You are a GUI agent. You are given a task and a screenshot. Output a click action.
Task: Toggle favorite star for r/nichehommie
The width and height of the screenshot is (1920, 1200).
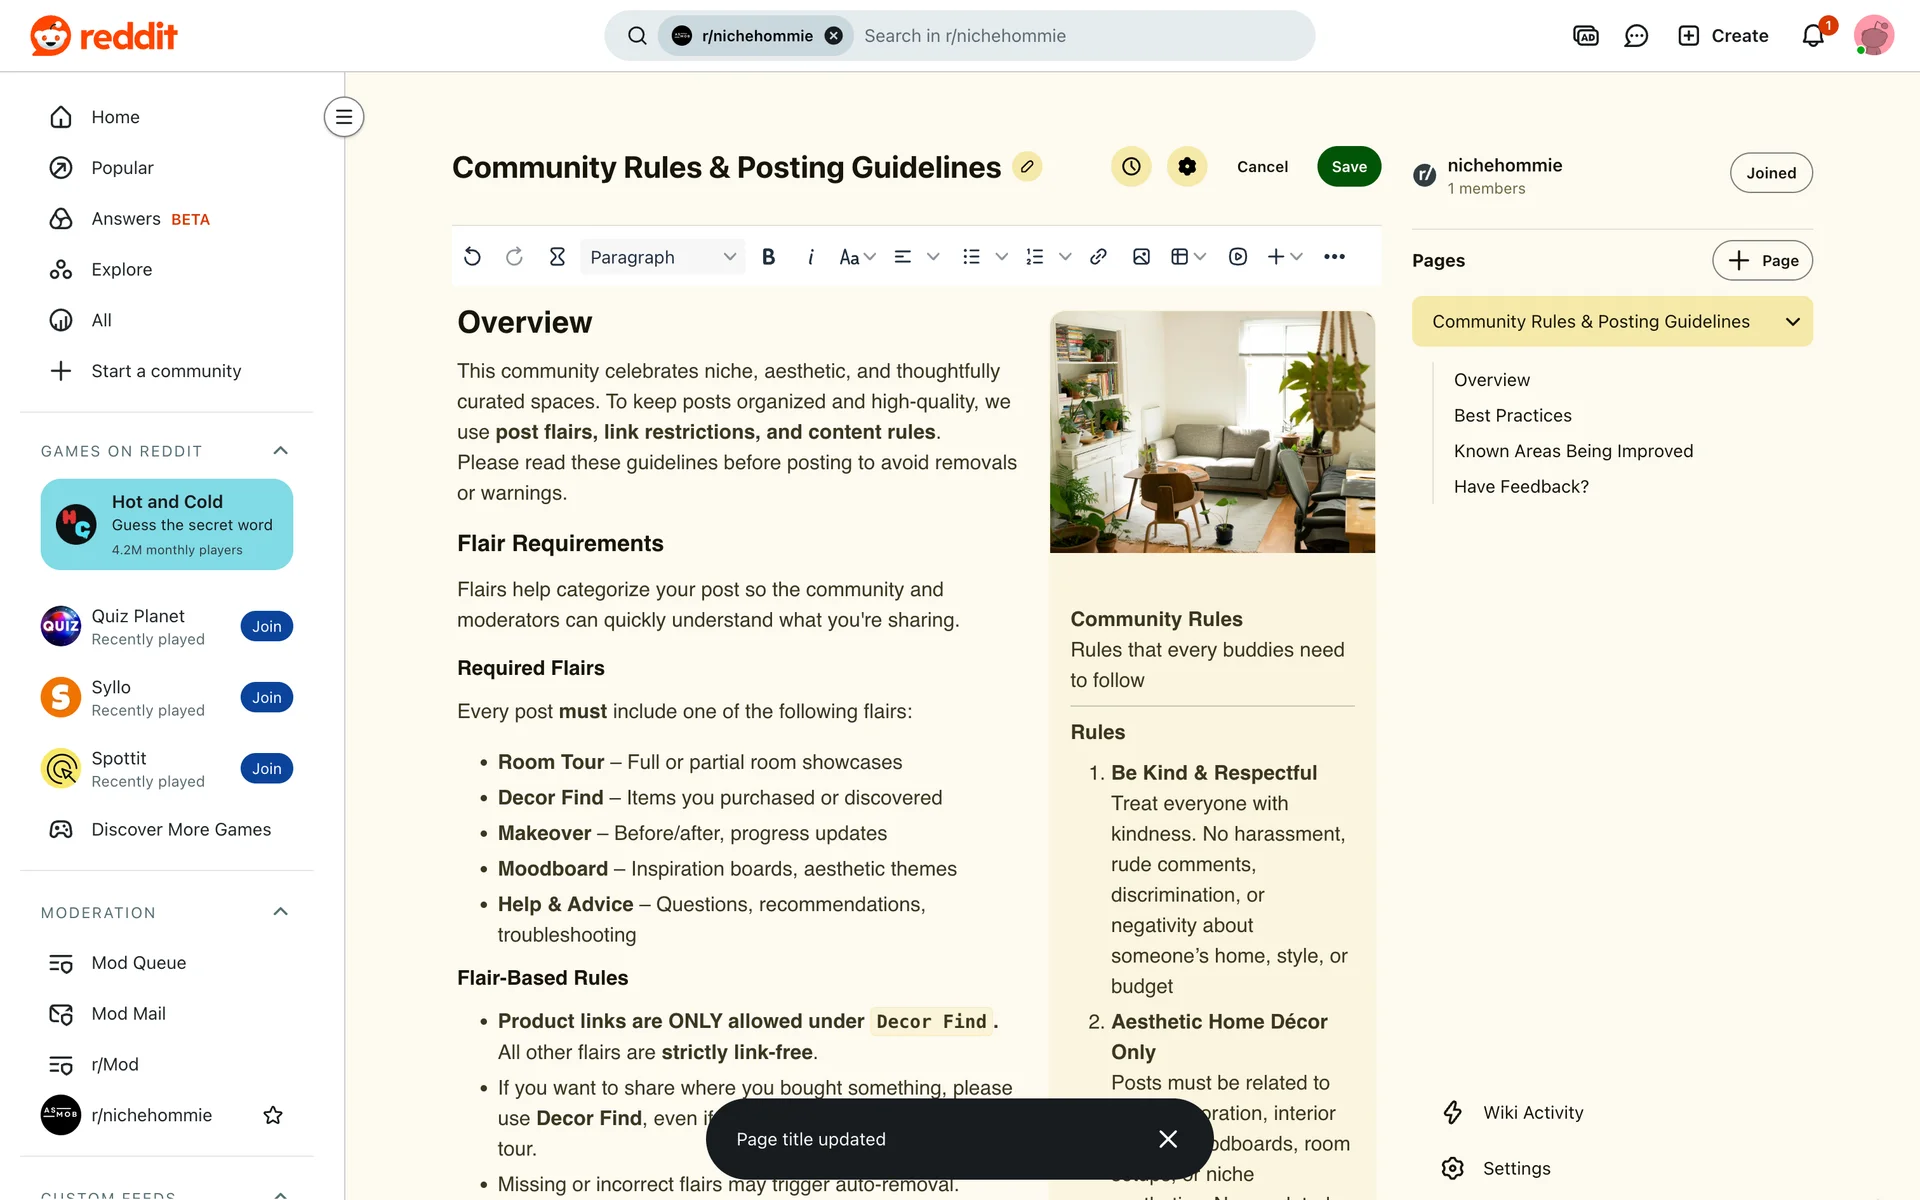[273, 1115]
